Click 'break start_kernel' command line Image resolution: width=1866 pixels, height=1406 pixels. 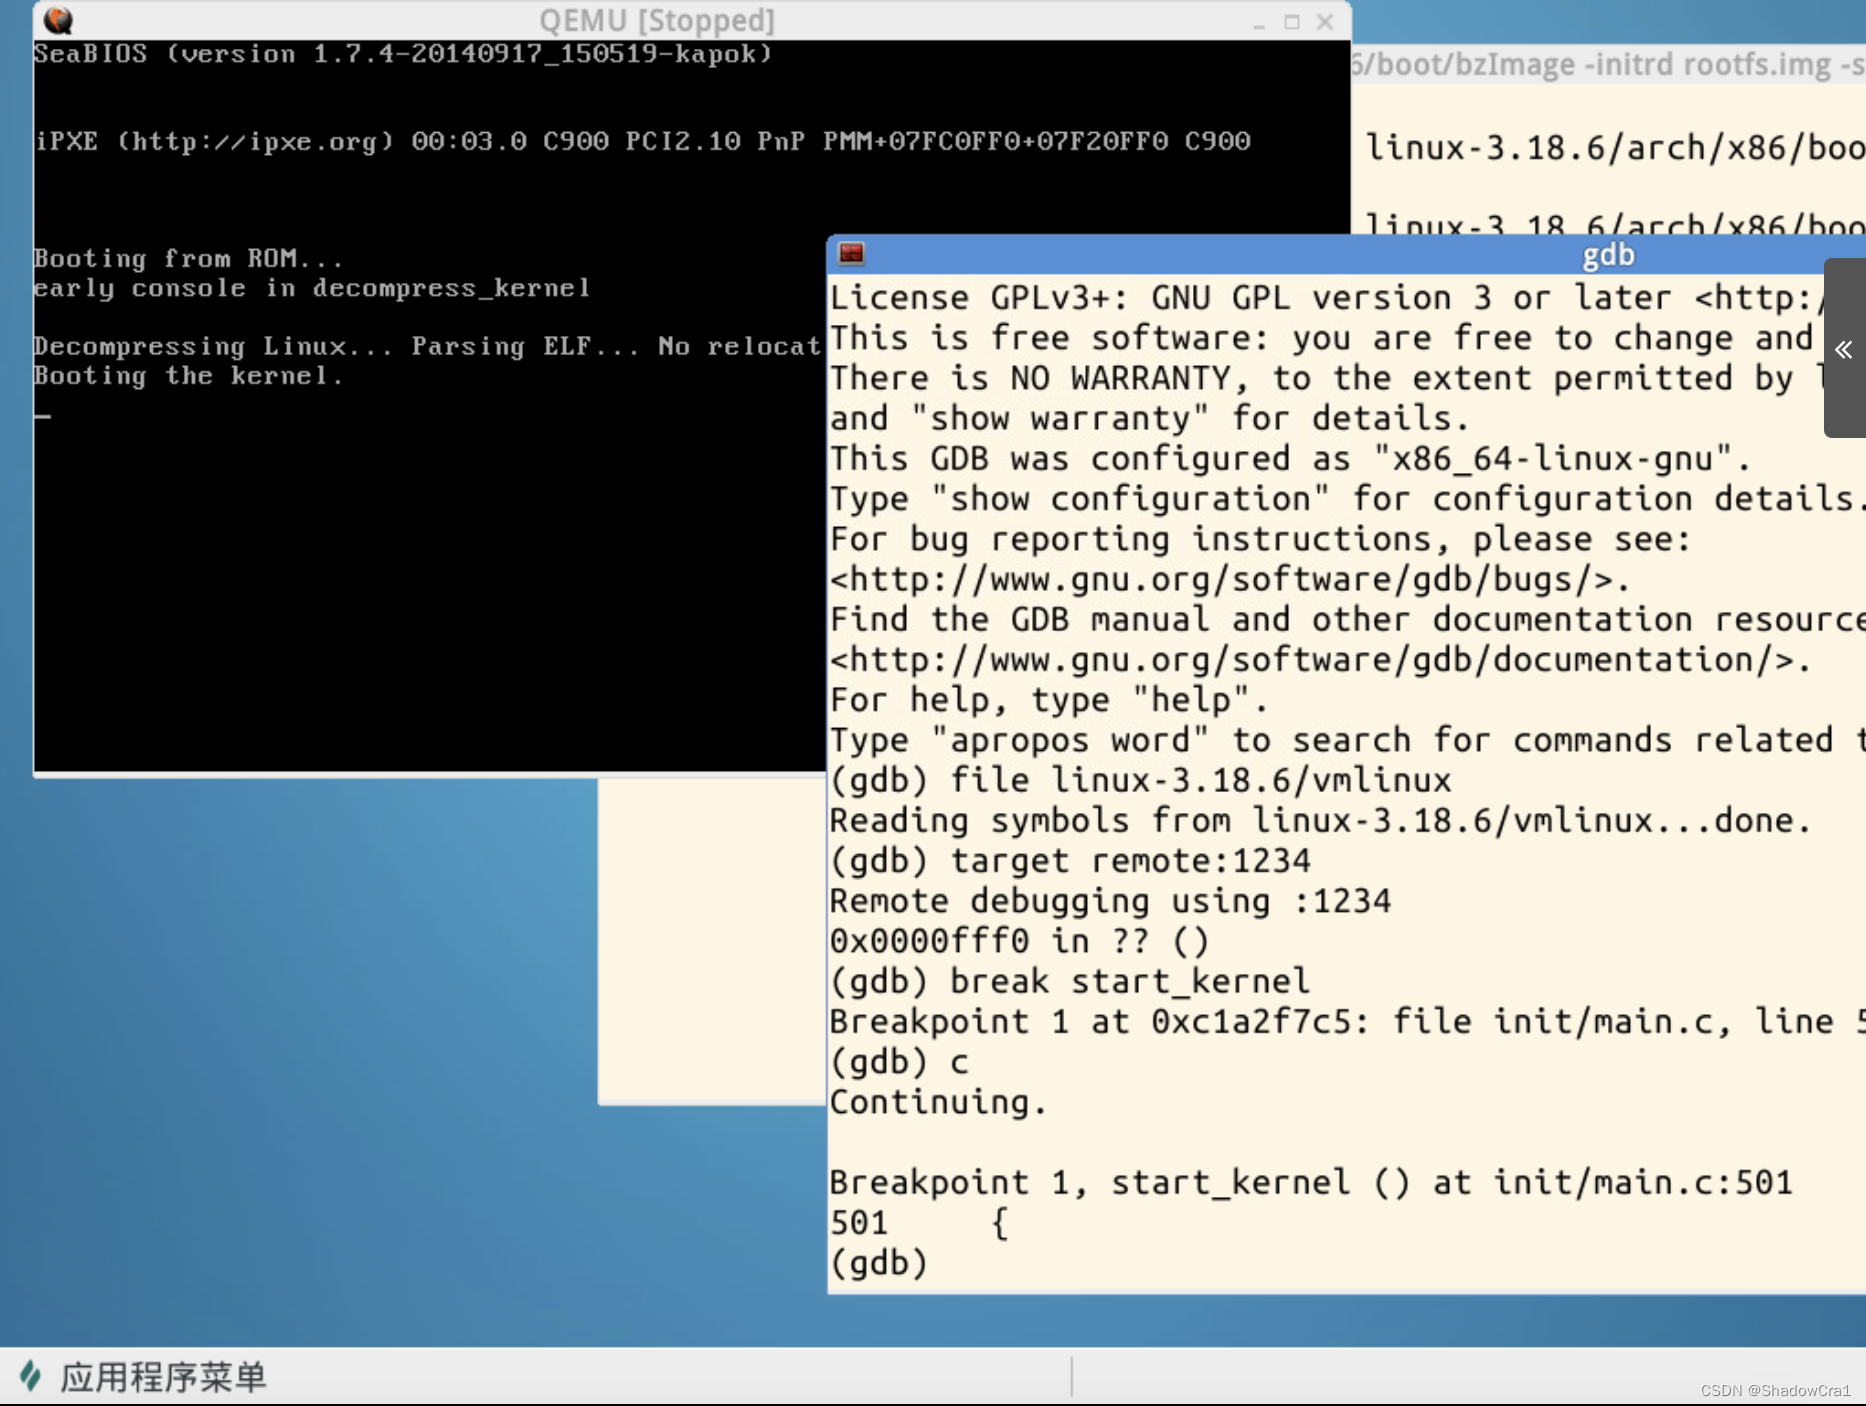click(1069, 981)
